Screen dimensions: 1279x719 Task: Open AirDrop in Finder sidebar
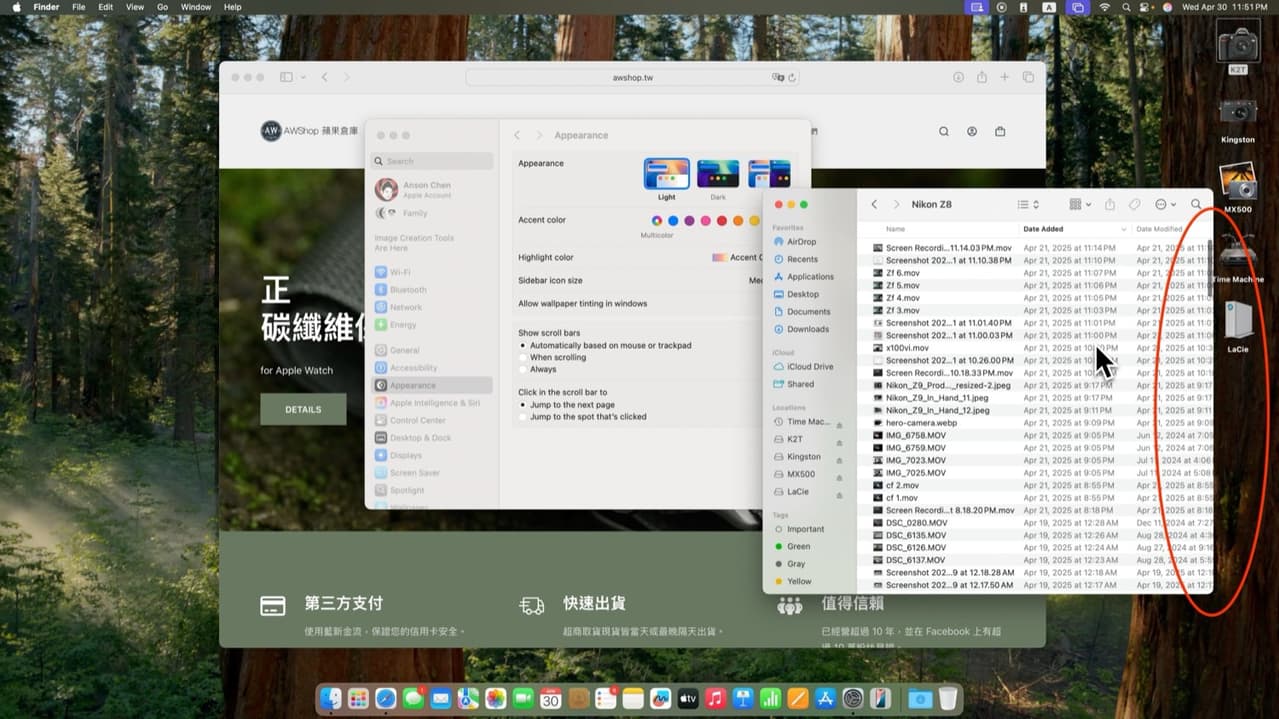click(x=794, y=241)
